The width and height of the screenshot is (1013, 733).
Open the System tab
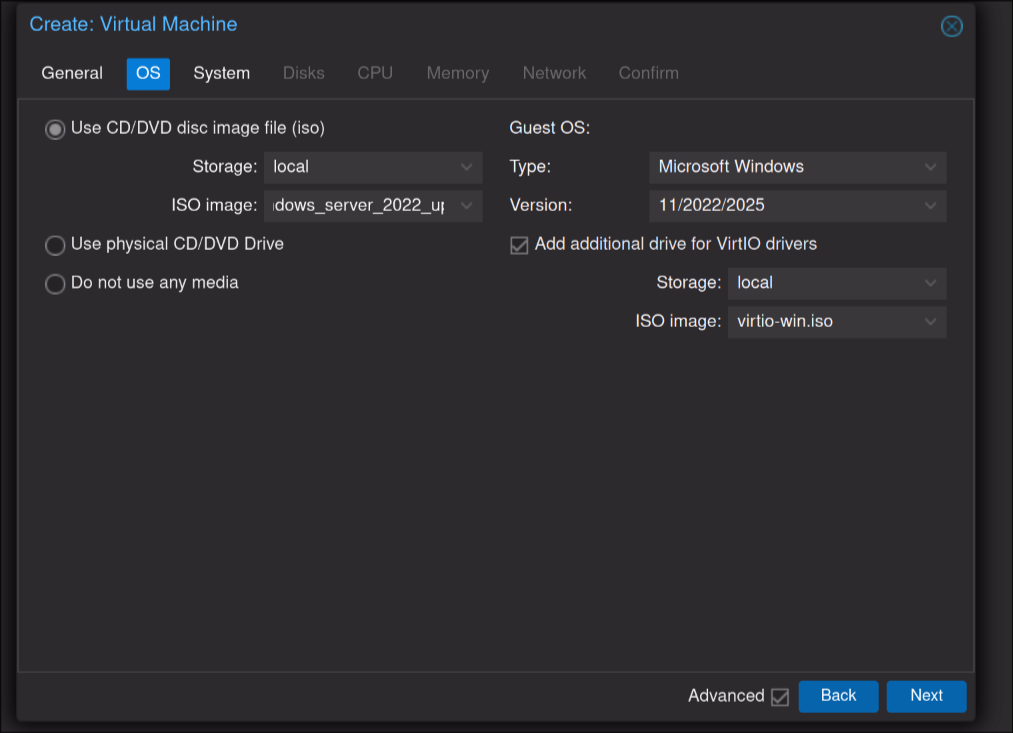221,73
